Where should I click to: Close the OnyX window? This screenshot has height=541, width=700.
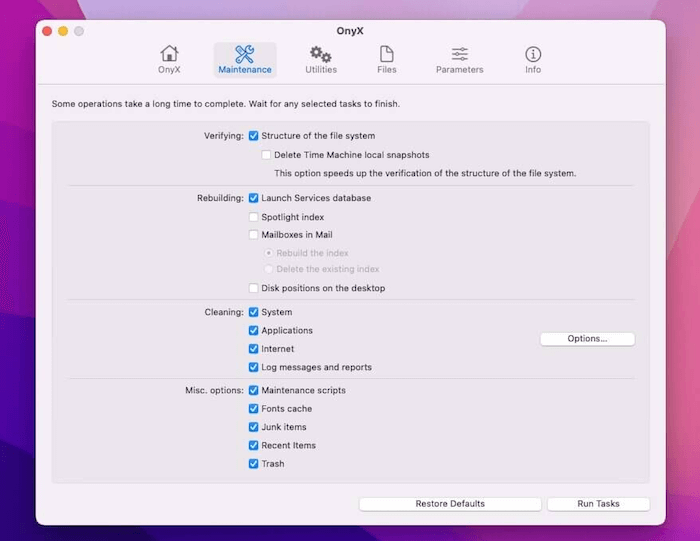pos(47,31)
